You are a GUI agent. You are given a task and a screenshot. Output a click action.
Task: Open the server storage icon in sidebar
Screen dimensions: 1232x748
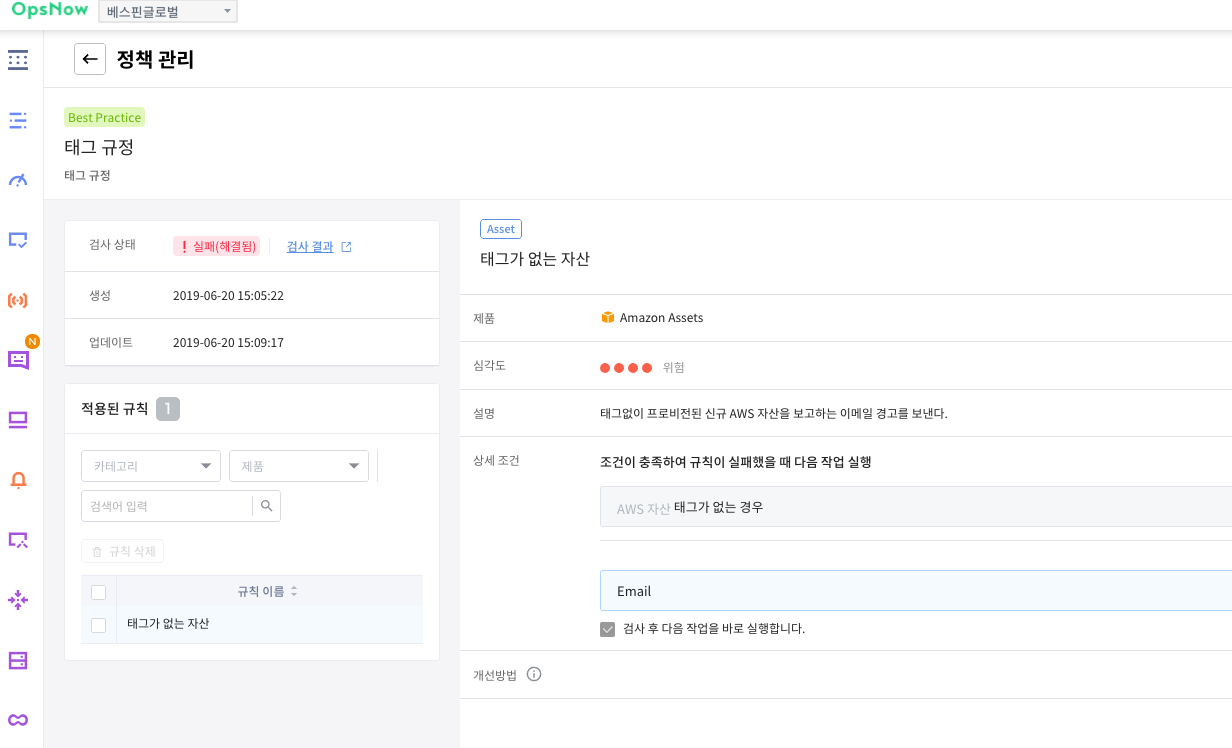click(x=18, y=660)
